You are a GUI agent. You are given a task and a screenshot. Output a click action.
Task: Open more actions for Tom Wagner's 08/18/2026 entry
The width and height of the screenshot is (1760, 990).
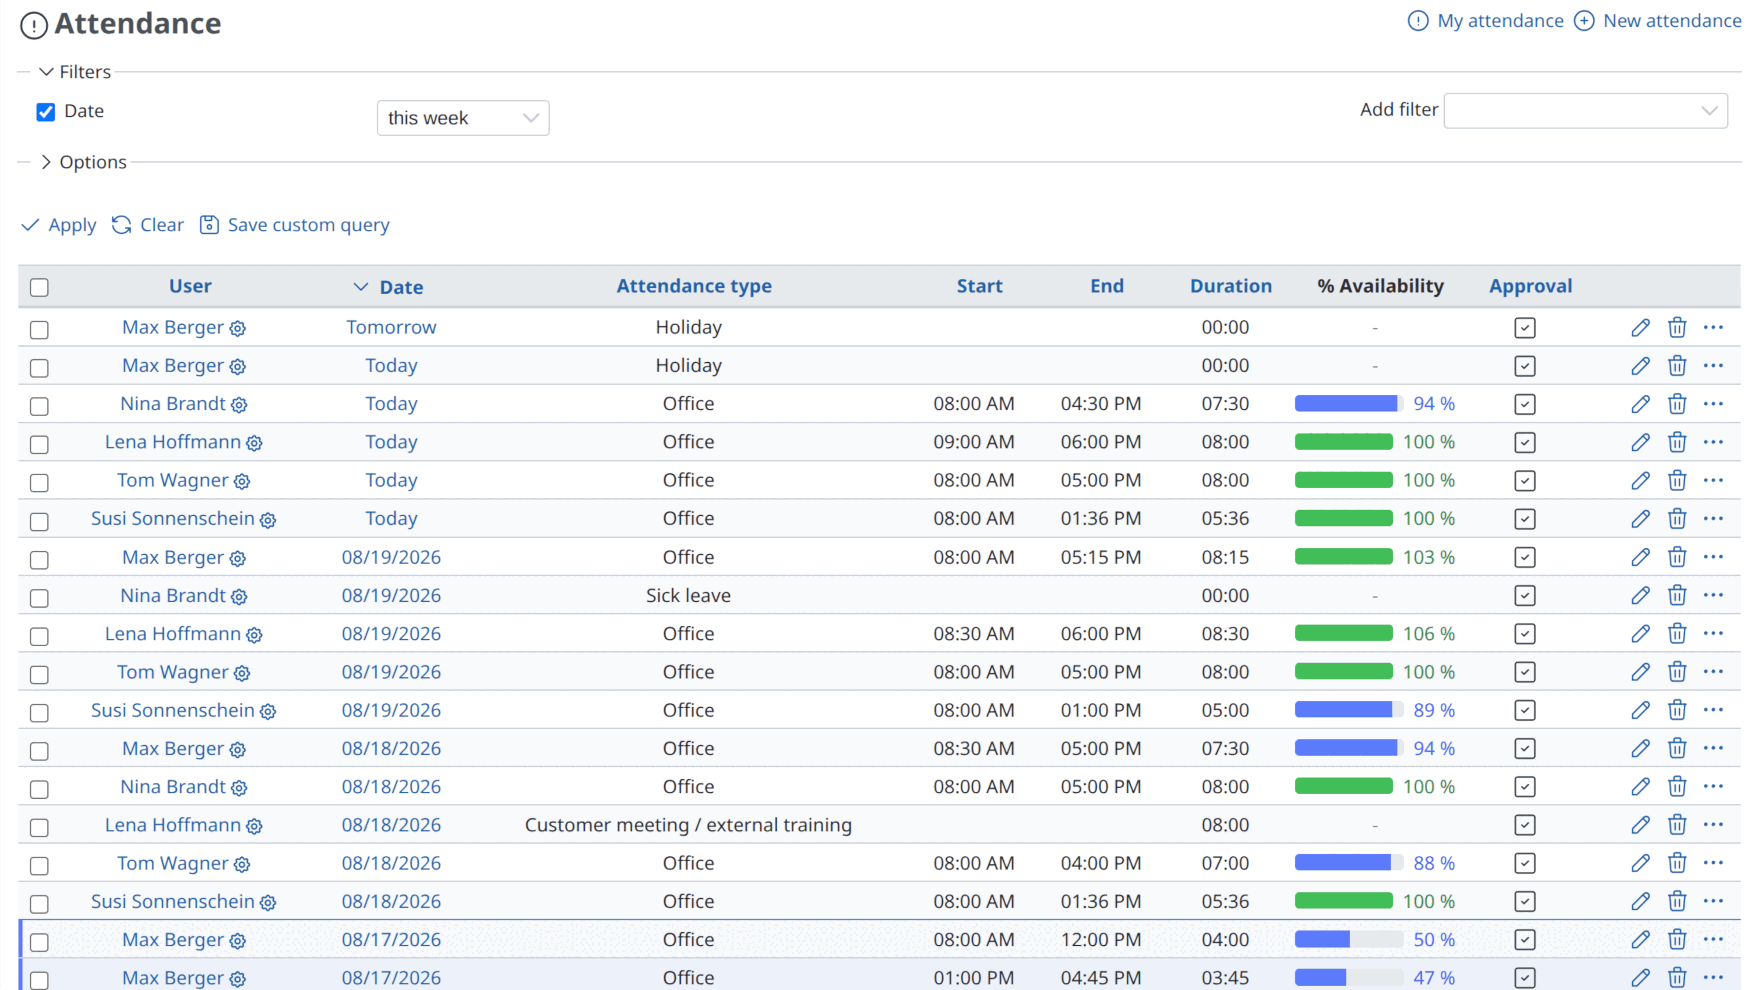click(x=1713, y=863)
